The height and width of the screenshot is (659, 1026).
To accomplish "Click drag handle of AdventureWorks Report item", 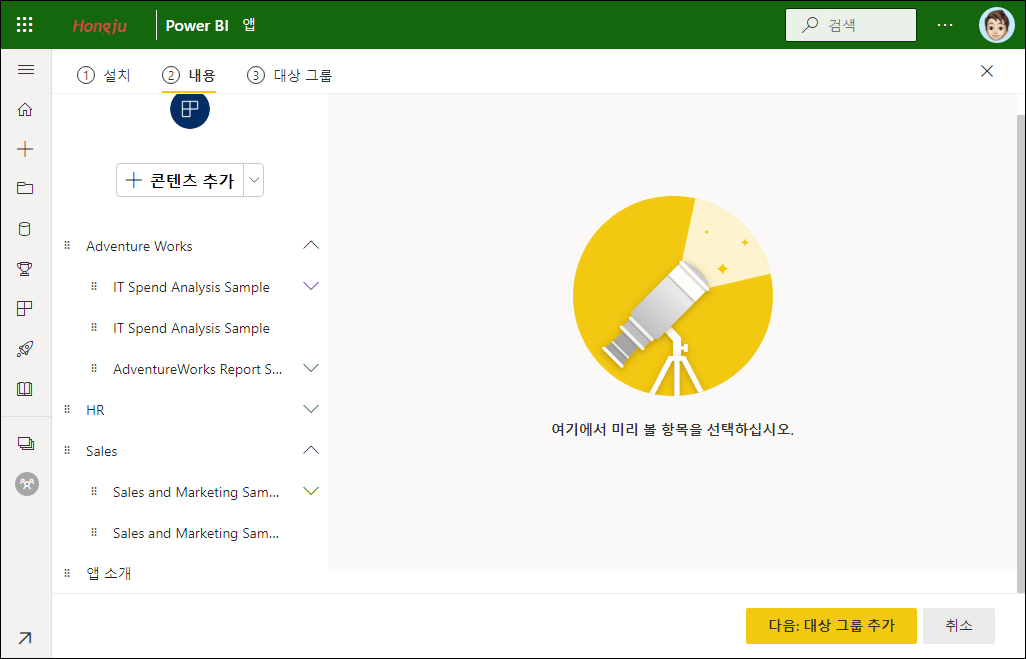I will 94,368.
